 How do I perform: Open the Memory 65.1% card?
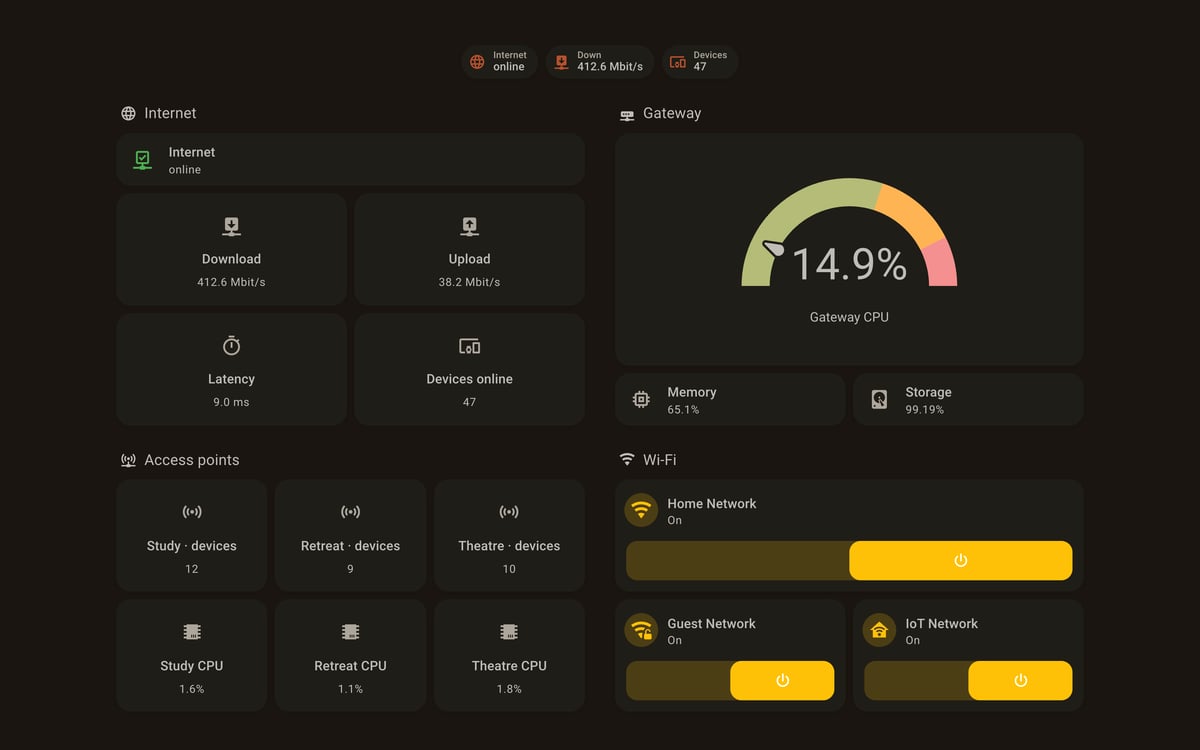pos(730,400)
